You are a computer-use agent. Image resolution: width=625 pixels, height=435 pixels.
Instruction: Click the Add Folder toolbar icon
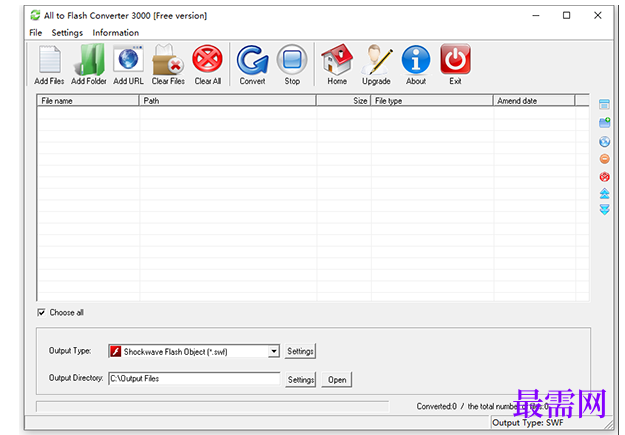(89, 60)
